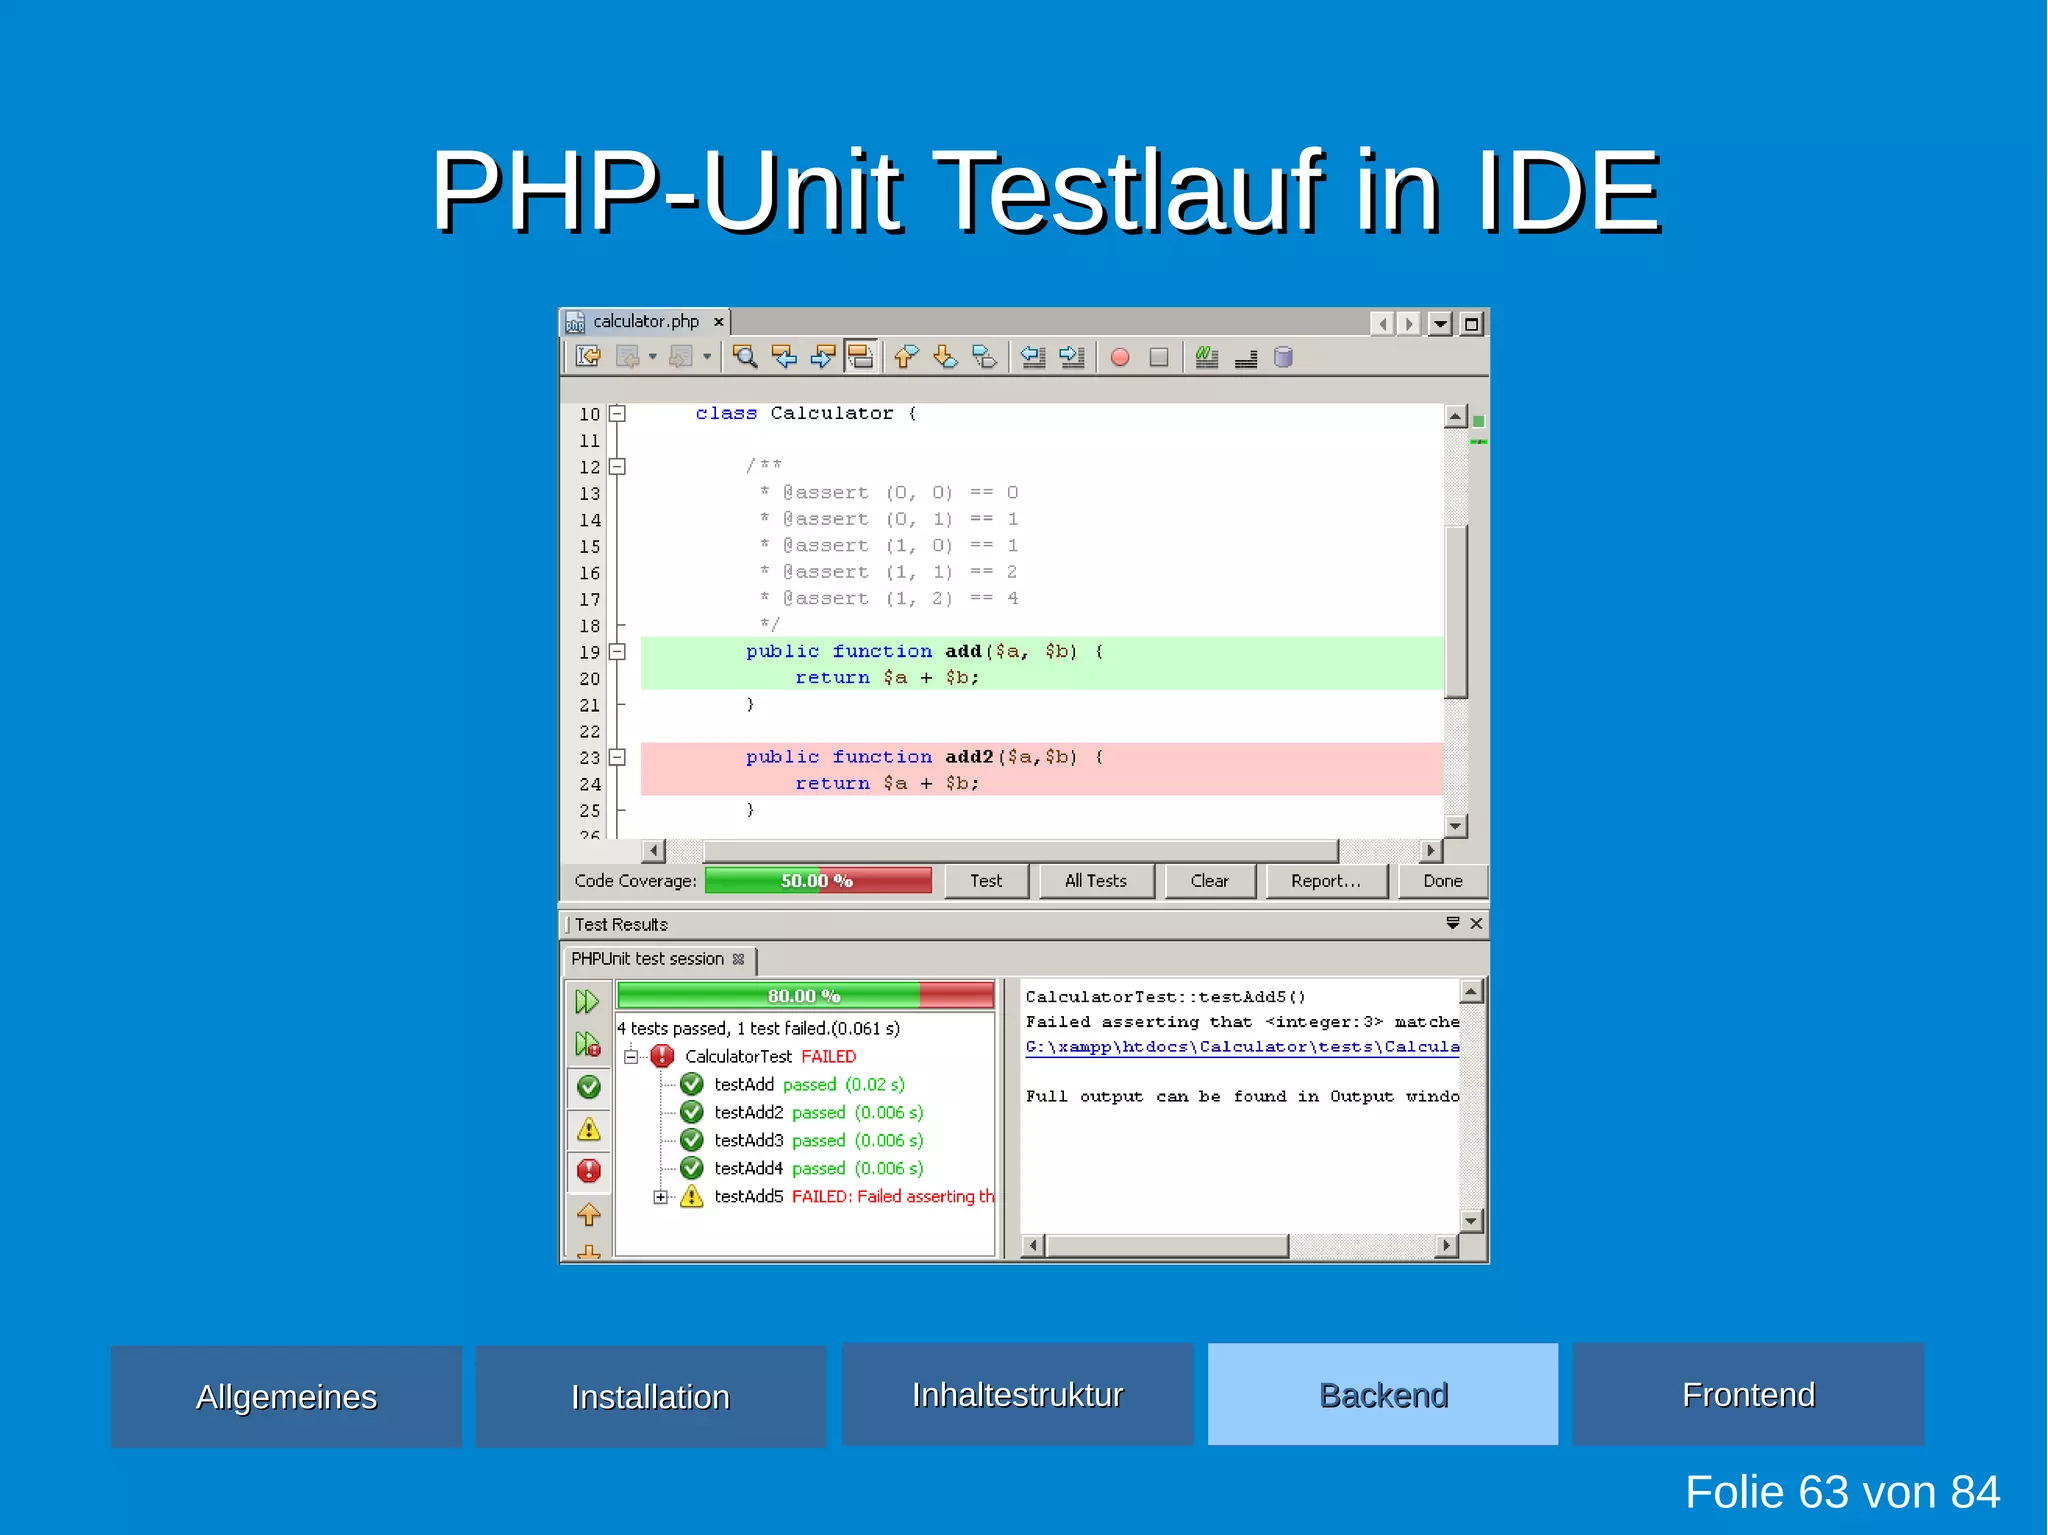Screen dimensions: 2048x1535
Task: Click the Last Edit location icon
Action: [588, 356]
